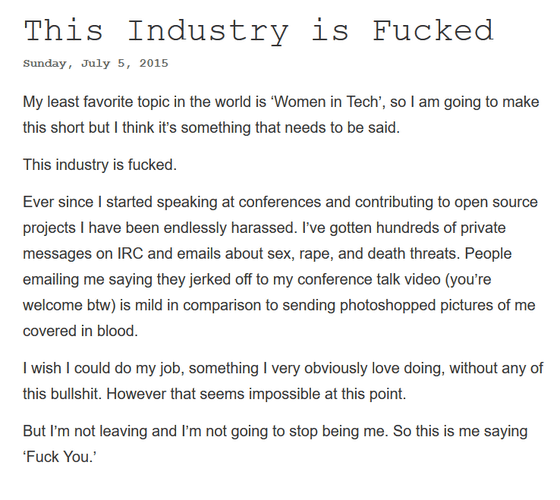The image size is (560, 500).
Task: Click the words 'seems impossible at this point'
Action: tap(301, 394)
